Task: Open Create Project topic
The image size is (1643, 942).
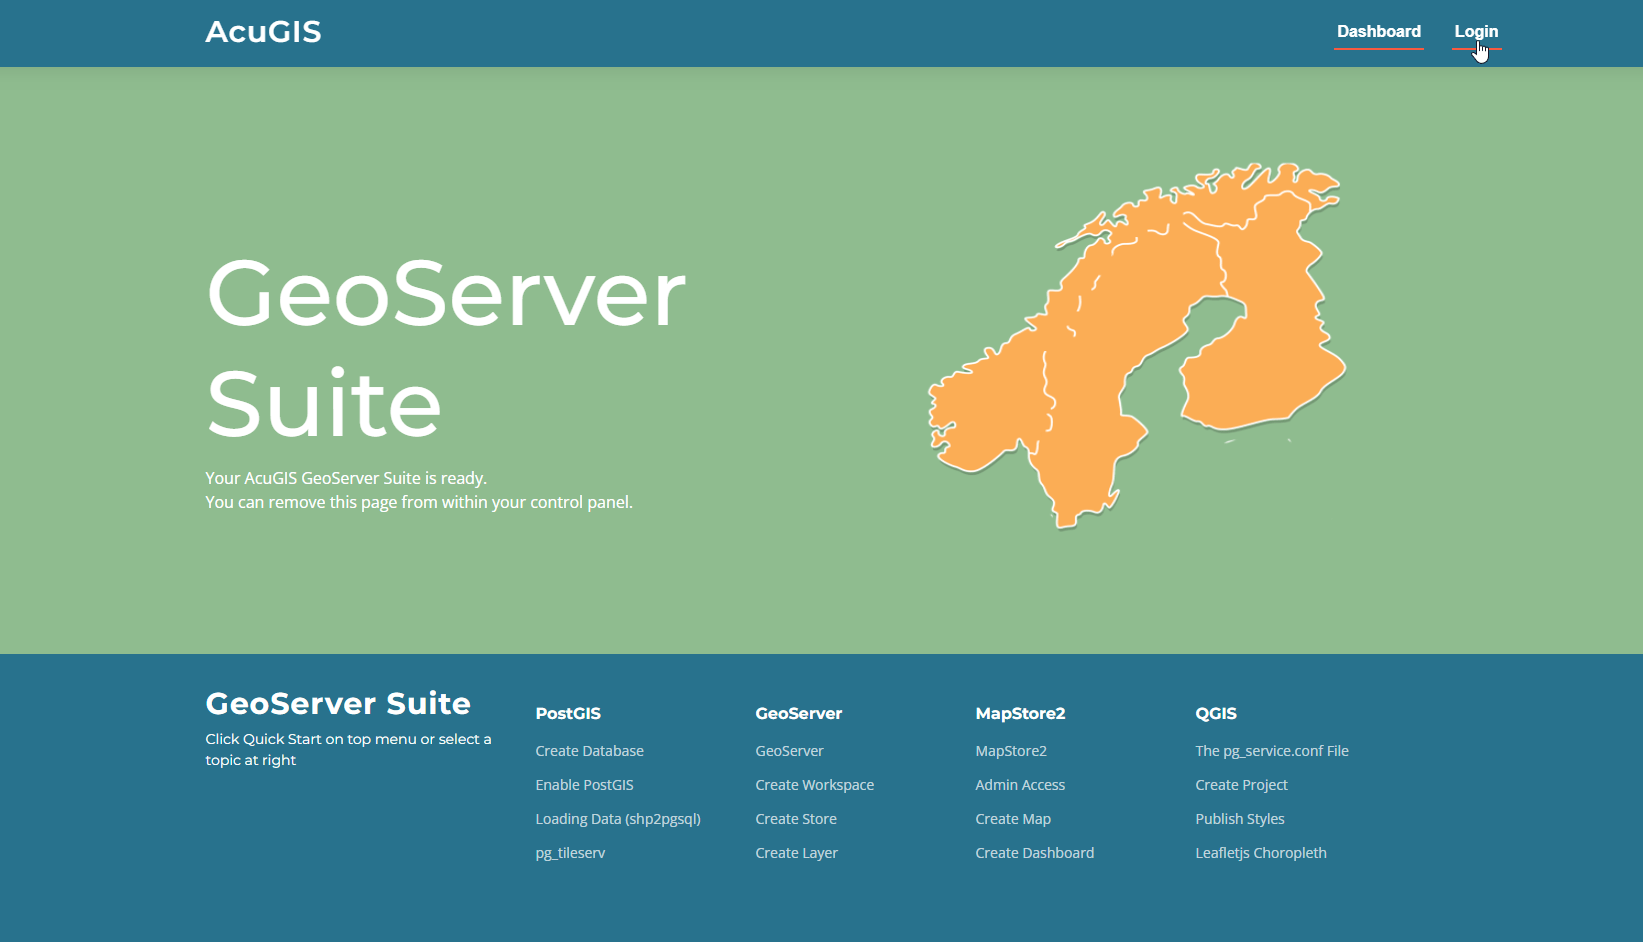Action: [1241, 785]
